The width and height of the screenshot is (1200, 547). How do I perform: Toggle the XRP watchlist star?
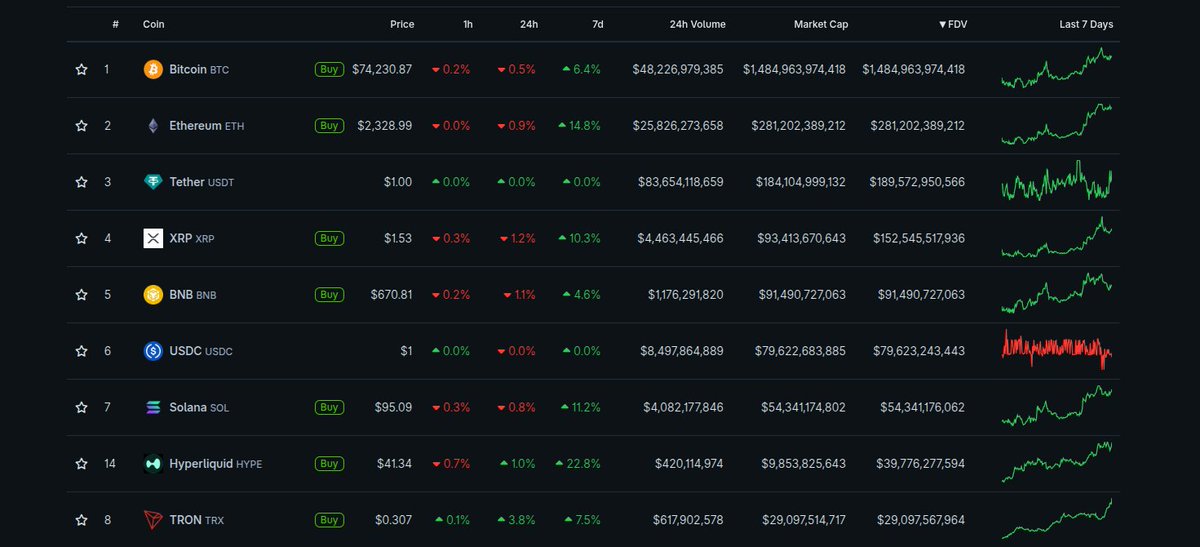tap(82, 238)
